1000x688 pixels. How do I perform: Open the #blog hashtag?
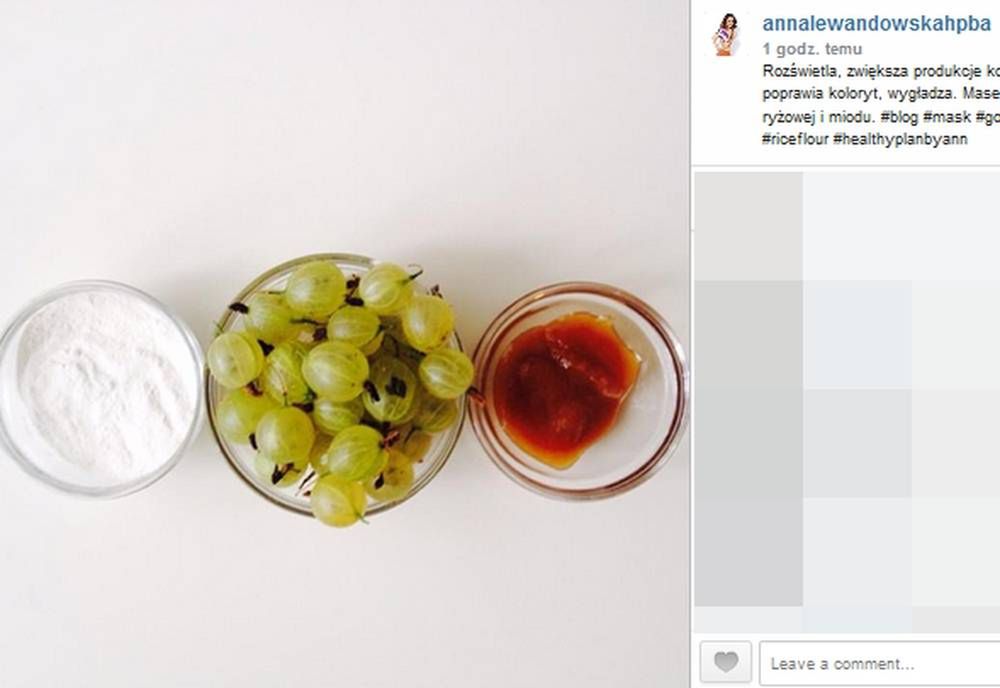(x=899, y=117)
